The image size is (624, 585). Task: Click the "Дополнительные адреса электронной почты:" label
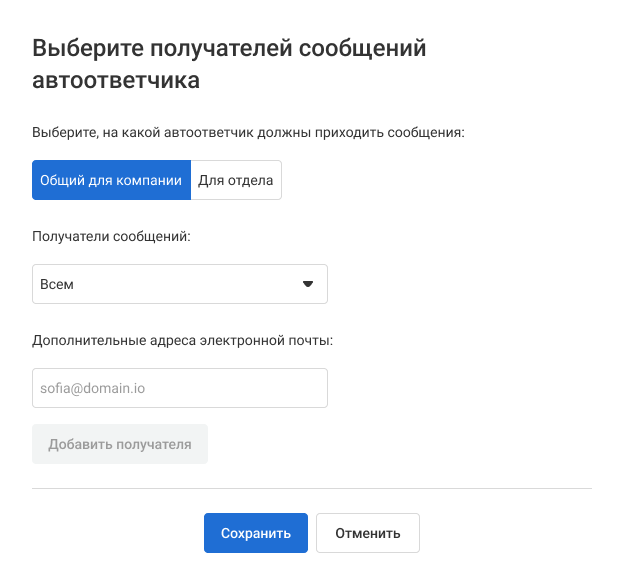[x=182, y=340]
